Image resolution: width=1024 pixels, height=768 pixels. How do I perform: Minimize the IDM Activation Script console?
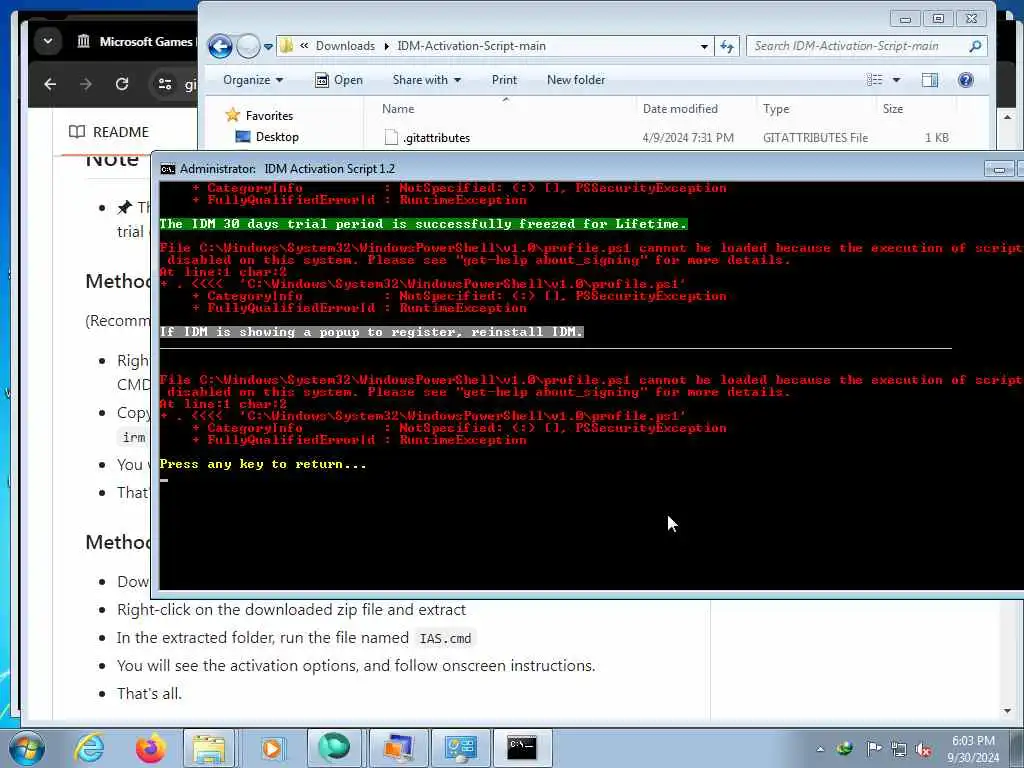[x=999, y=169]
